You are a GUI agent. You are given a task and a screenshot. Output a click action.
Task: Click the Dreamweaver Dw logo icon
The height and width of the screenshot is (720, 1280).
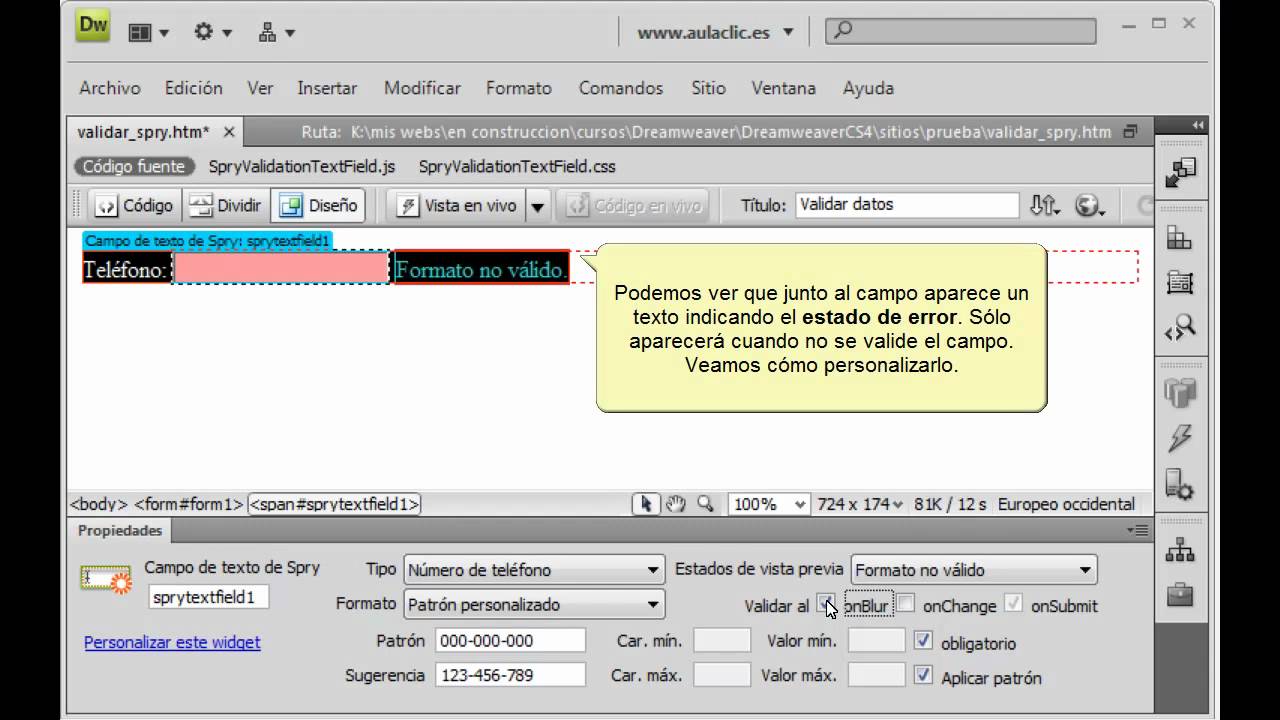click(93, 27)
